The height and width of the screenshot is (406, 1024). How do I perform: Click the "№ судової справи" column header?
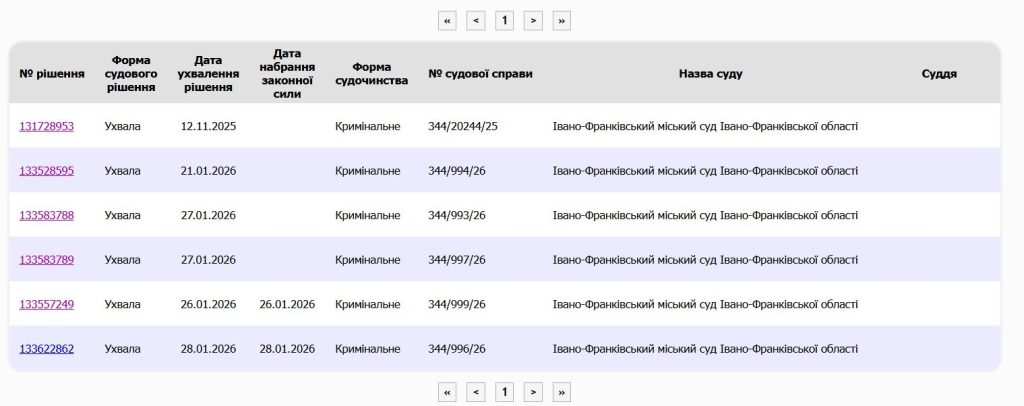tap(480, 74)
